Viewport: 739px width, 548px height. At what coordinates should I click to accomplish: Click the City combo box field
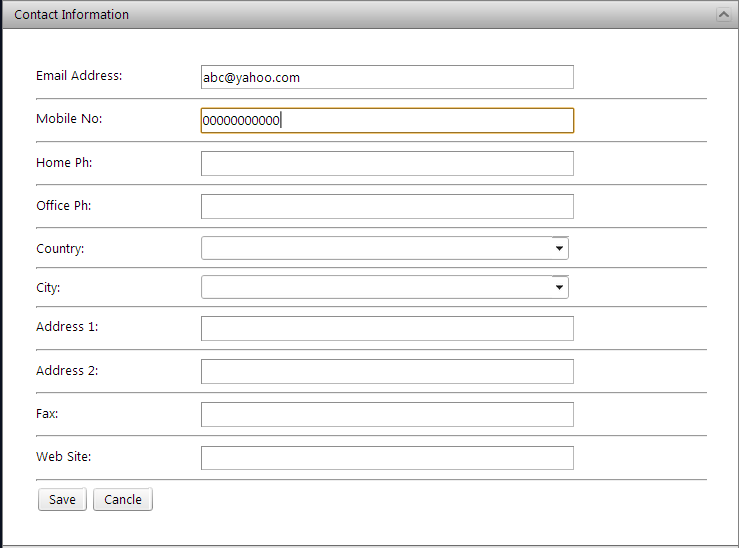tap(376, 288)
